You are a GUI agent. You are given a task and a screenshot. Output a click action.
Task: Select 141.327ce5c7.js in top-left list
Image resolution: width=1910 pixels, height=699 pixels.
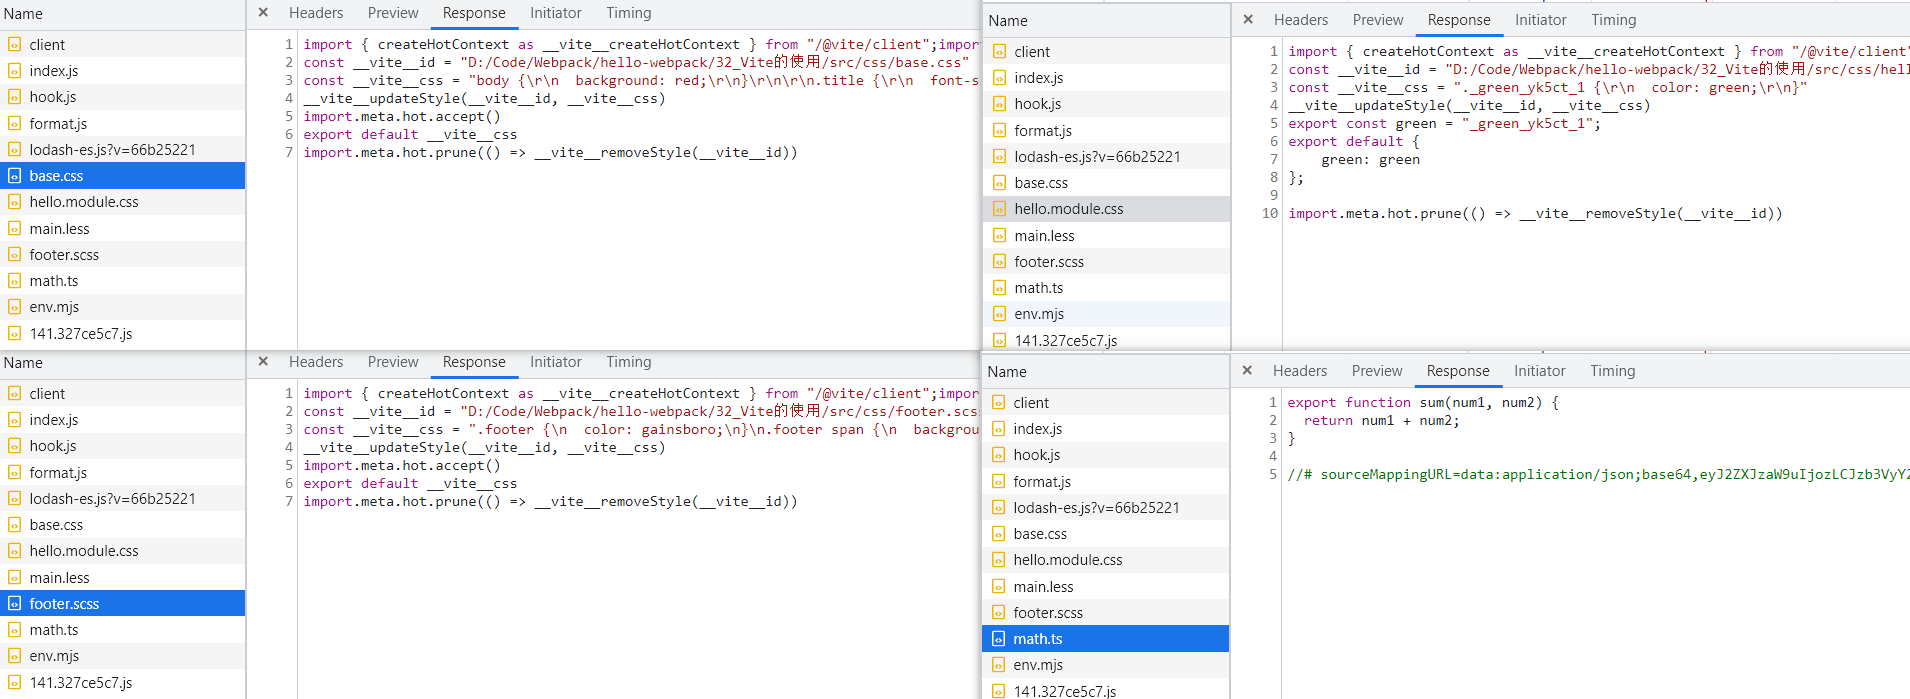tap(122, 334)
